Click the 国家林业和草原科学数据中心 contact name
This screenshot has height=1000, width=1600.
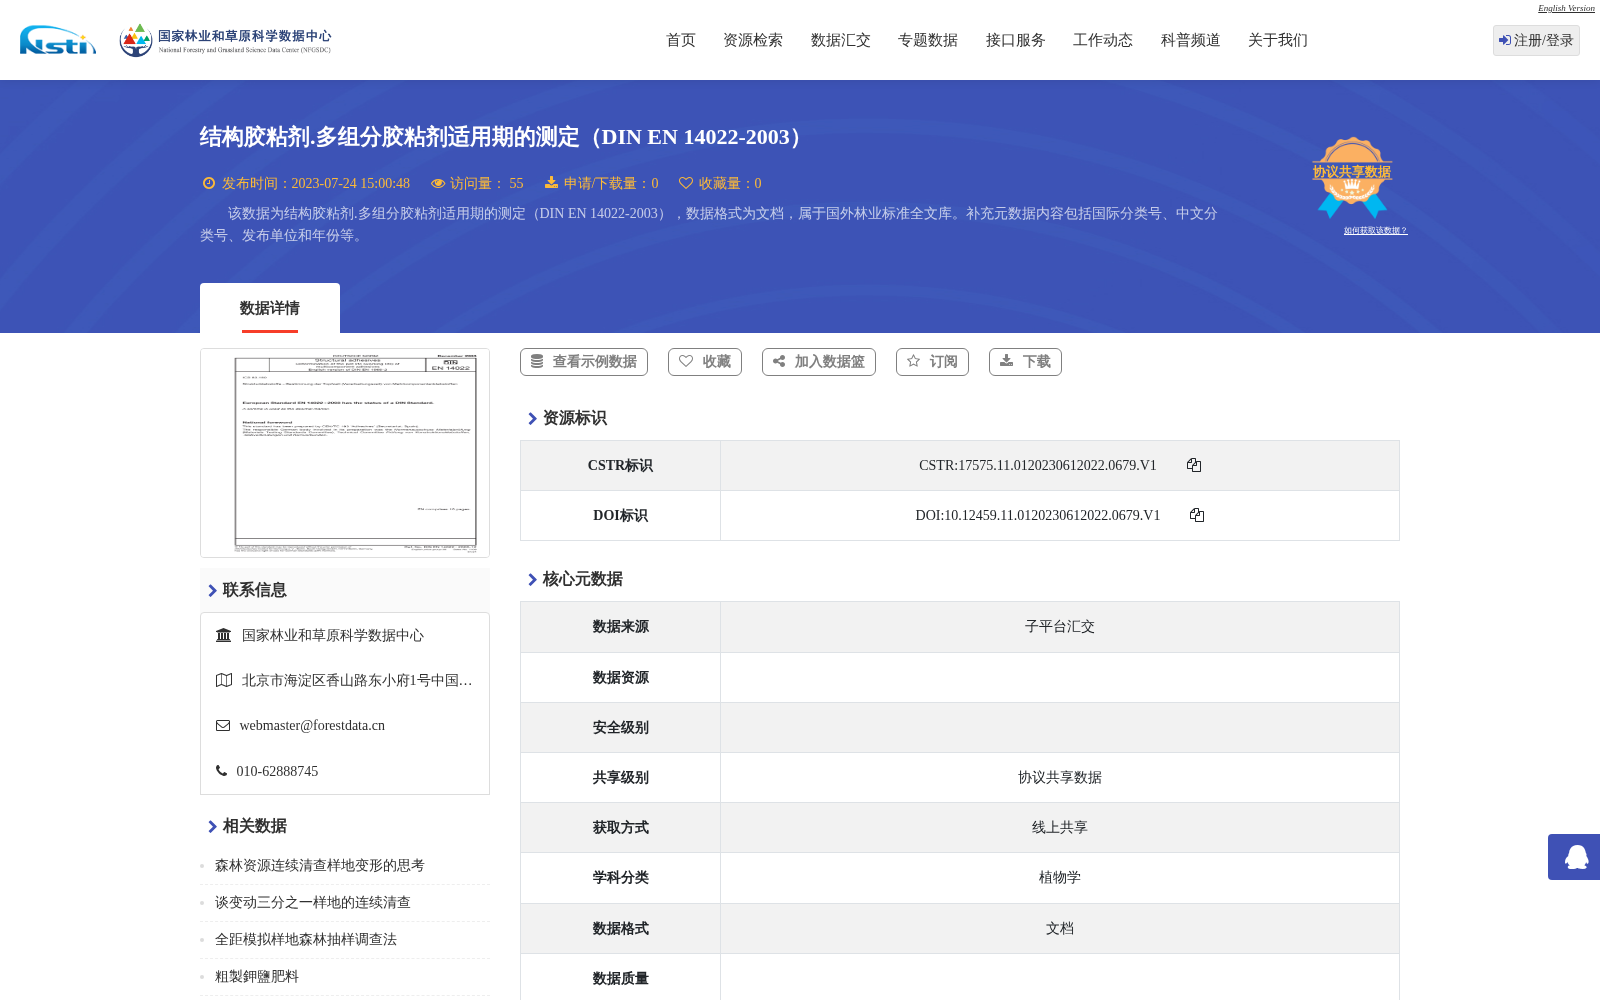tap(333, 635)
